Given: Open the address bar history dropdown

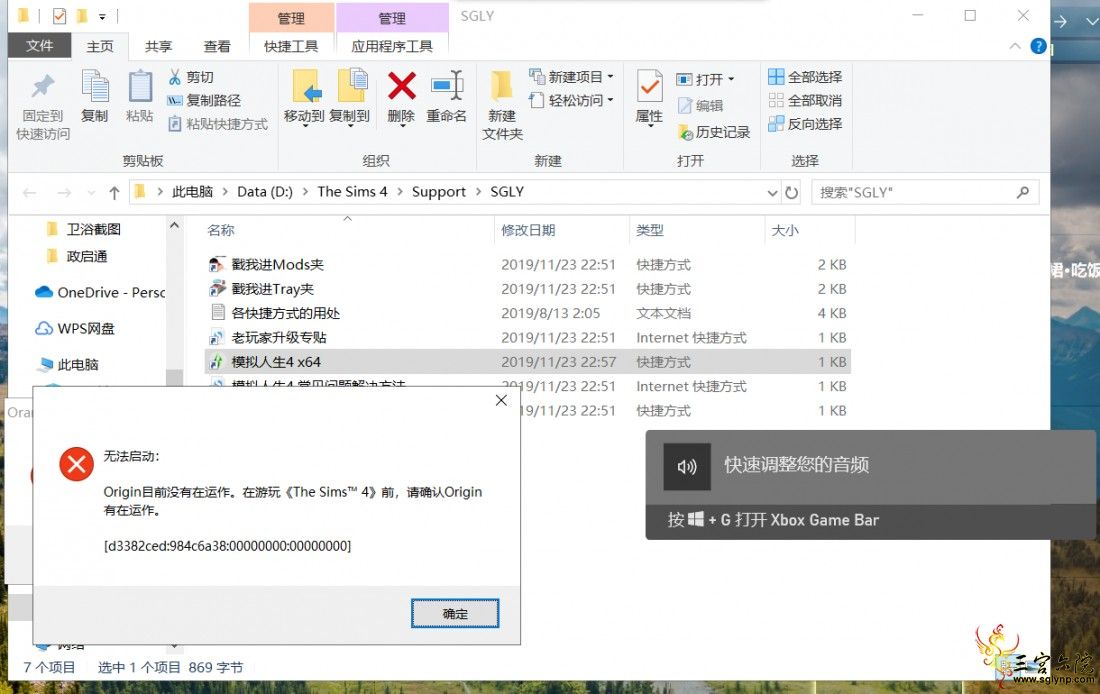Looking at the screenshot, I should (x=772, y=192).
